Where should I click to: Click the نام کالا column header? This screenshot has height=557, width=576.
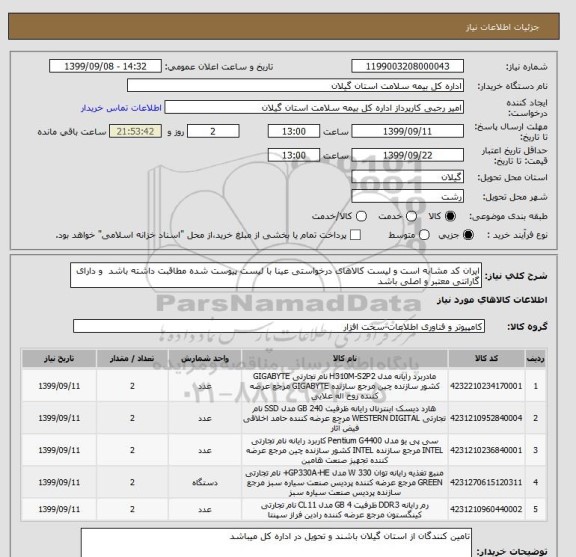[x=345, y=359]
